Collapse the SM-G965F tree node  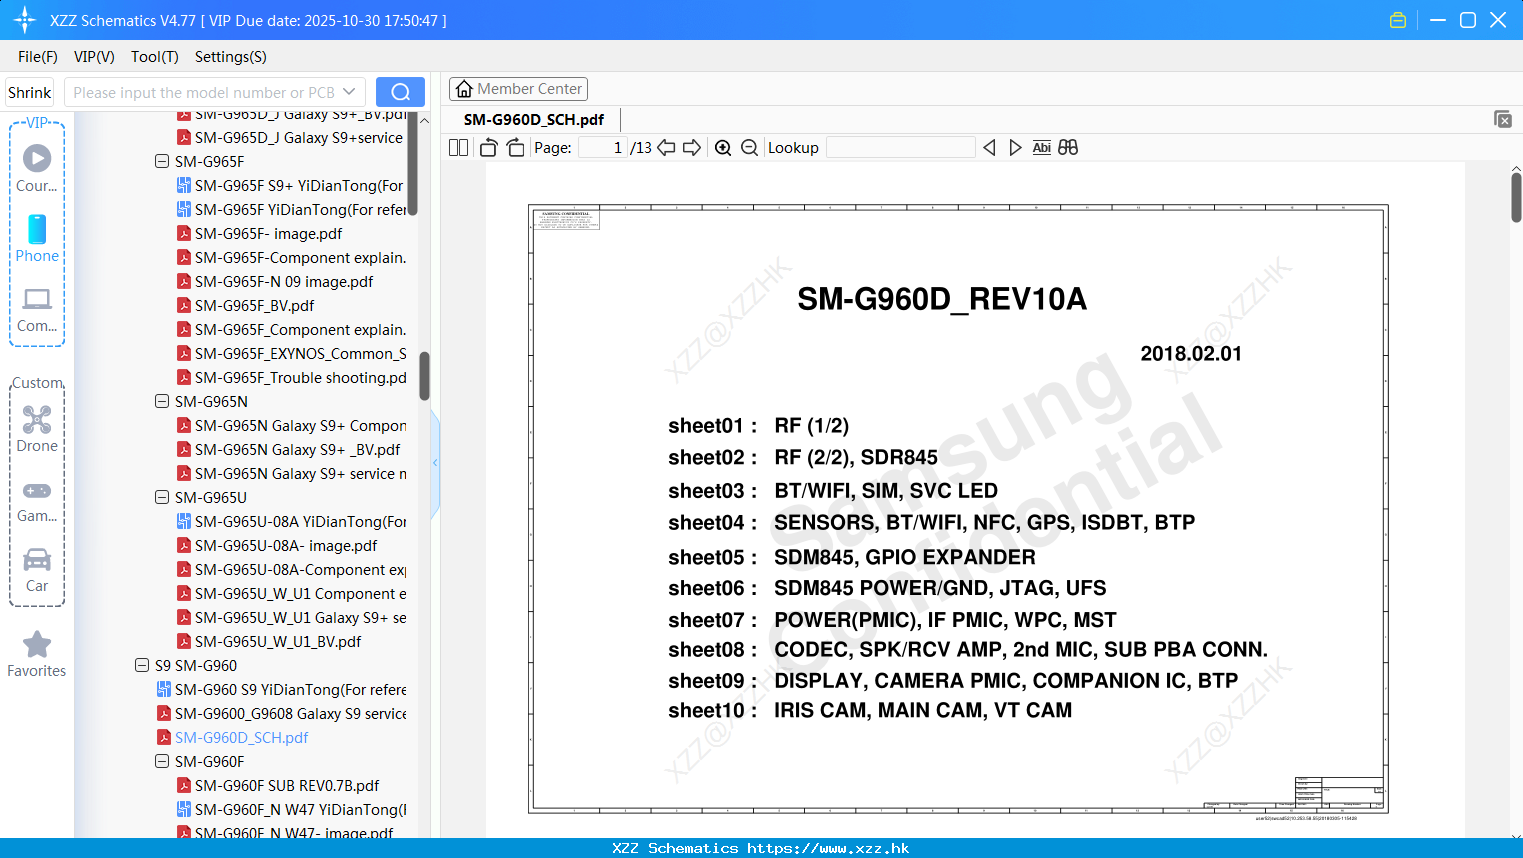click(162, 161)
